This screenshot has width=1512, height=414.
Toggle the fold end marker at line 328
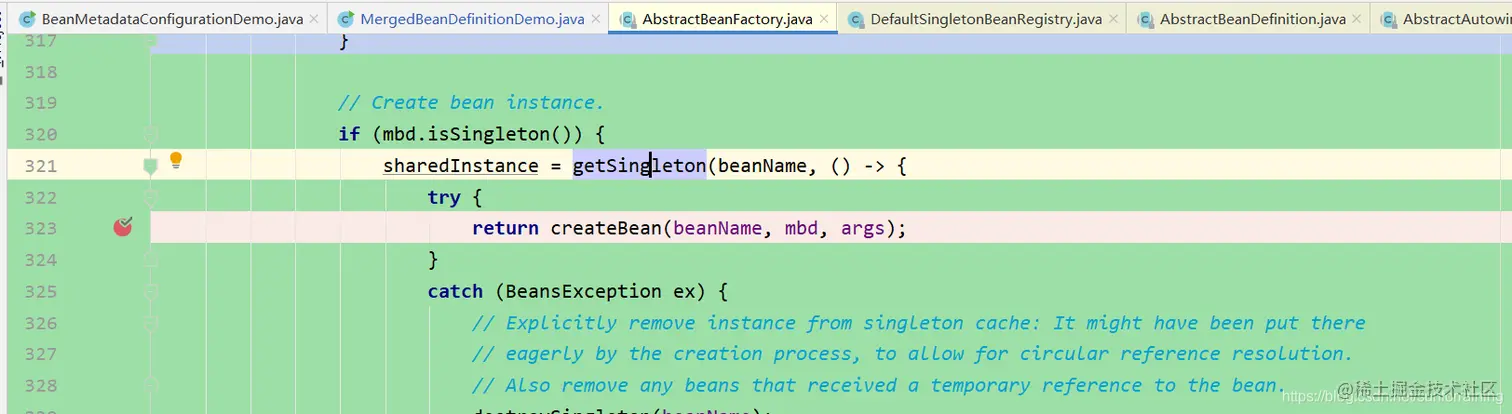[x=151, y=385]
